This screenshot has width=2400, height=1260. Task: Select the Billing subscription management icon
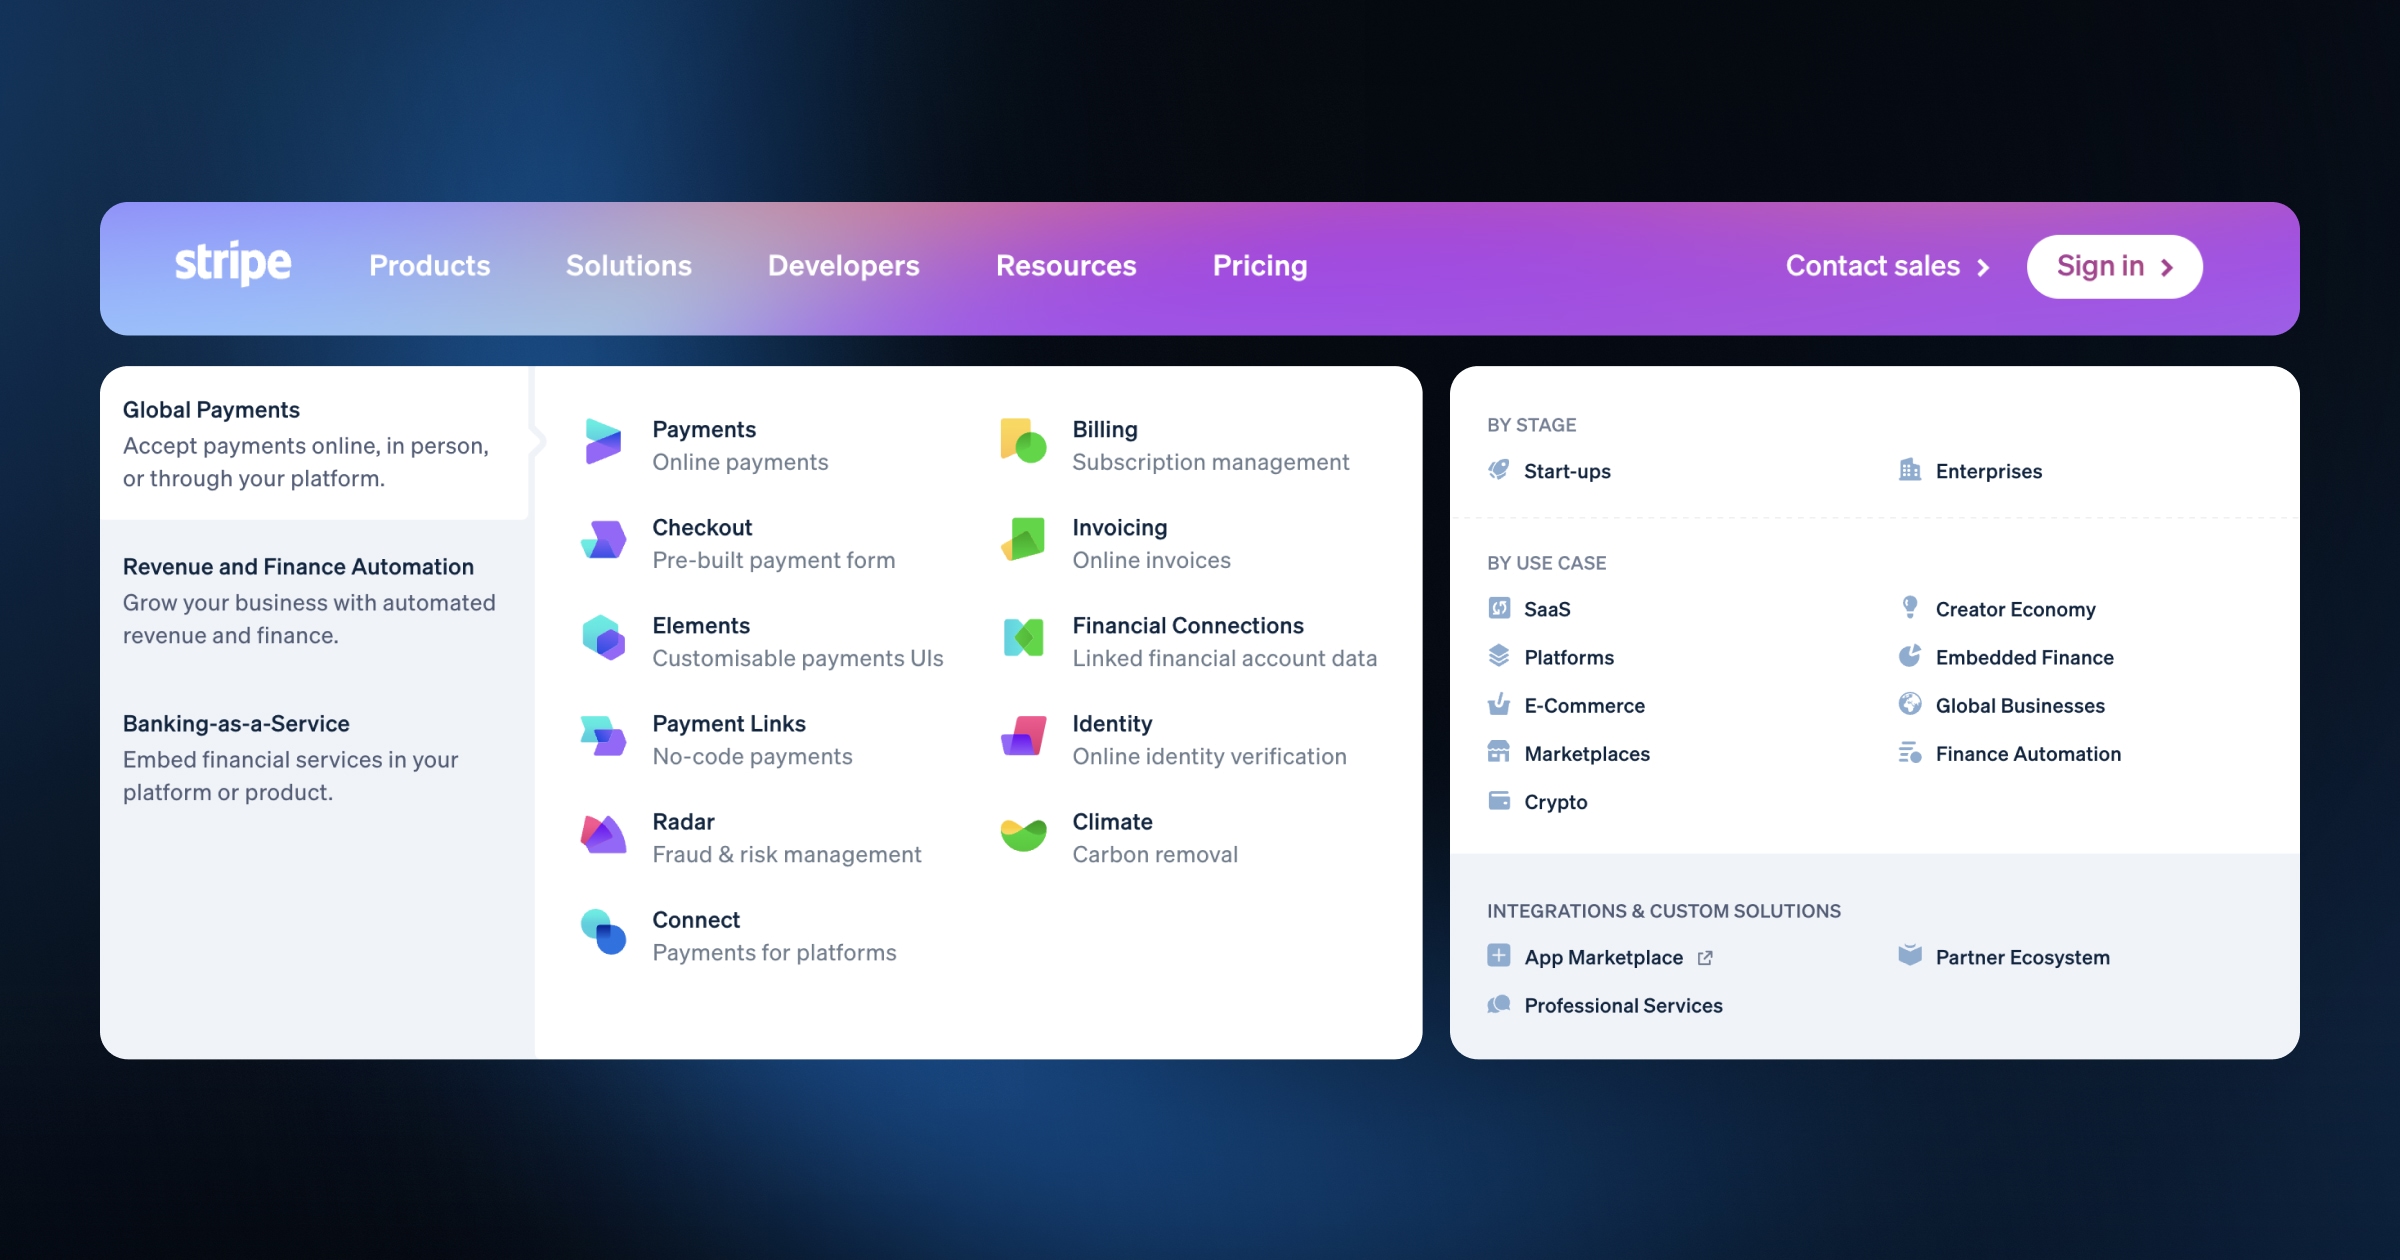(x=1022, y=442)
